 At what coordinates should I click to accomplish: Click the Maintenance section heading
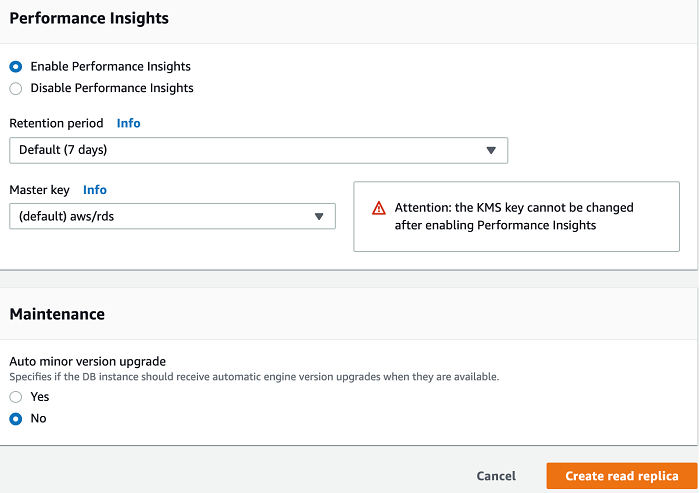(x=57, y=314)
